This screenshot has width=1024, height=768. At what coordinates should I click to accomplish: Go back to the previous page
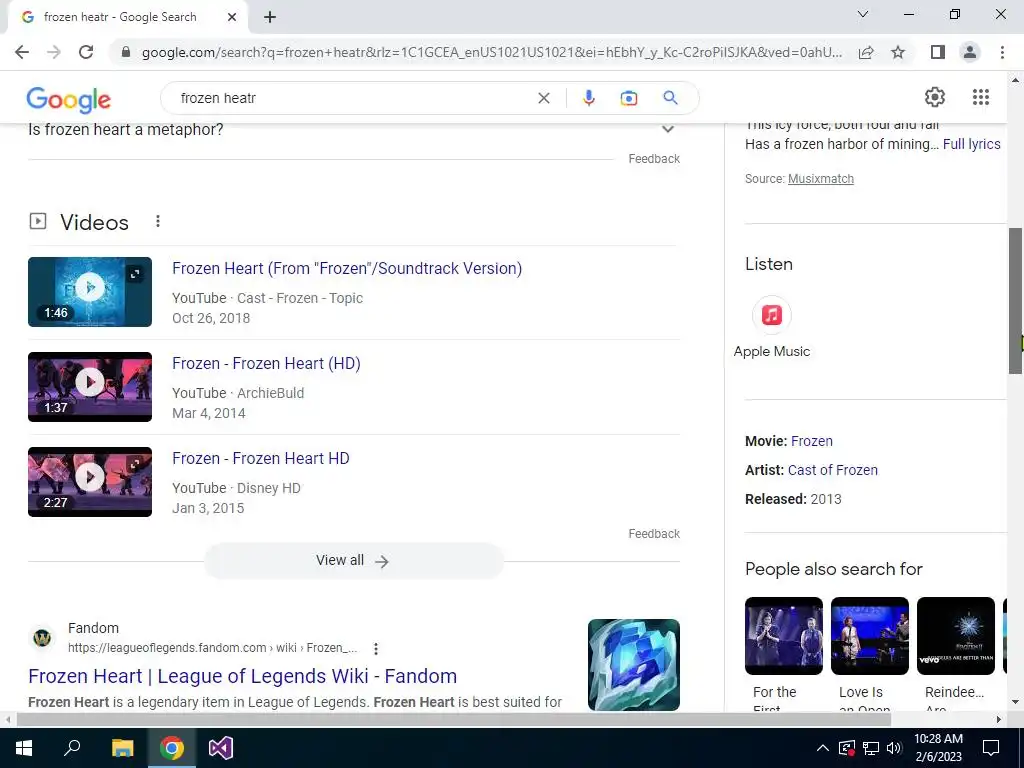coord(22,52)
